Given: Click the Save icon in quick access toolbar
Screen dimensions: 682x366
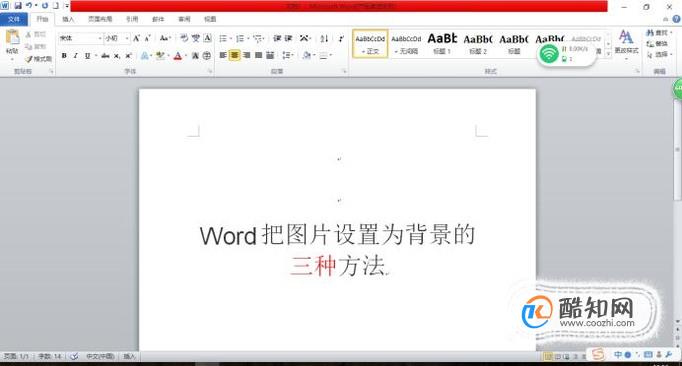Looking at the screenshot, I should pos(18,6).
